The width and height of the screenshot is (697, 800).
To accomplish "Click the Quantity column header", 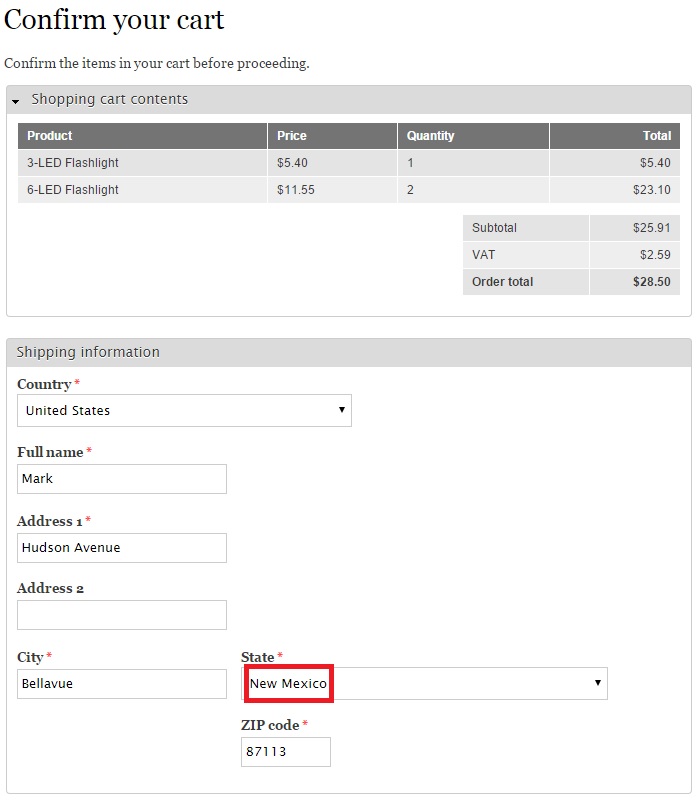I will pos(428,135).
